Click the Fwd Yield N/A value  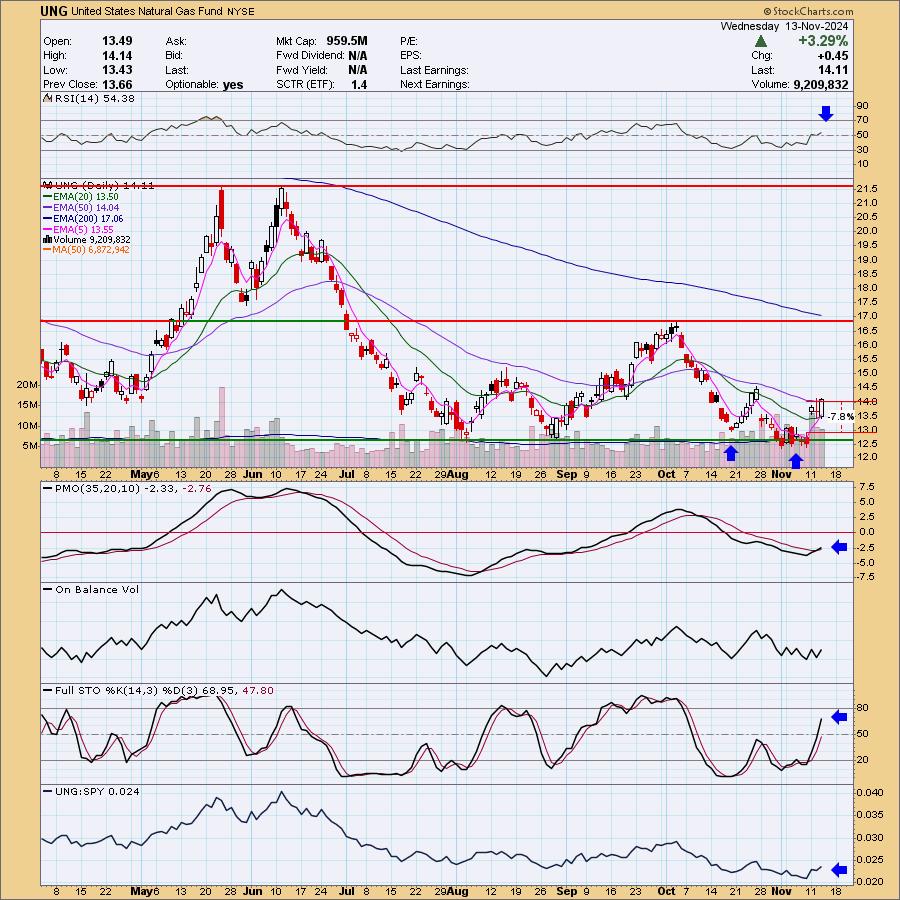pos(358,70)
